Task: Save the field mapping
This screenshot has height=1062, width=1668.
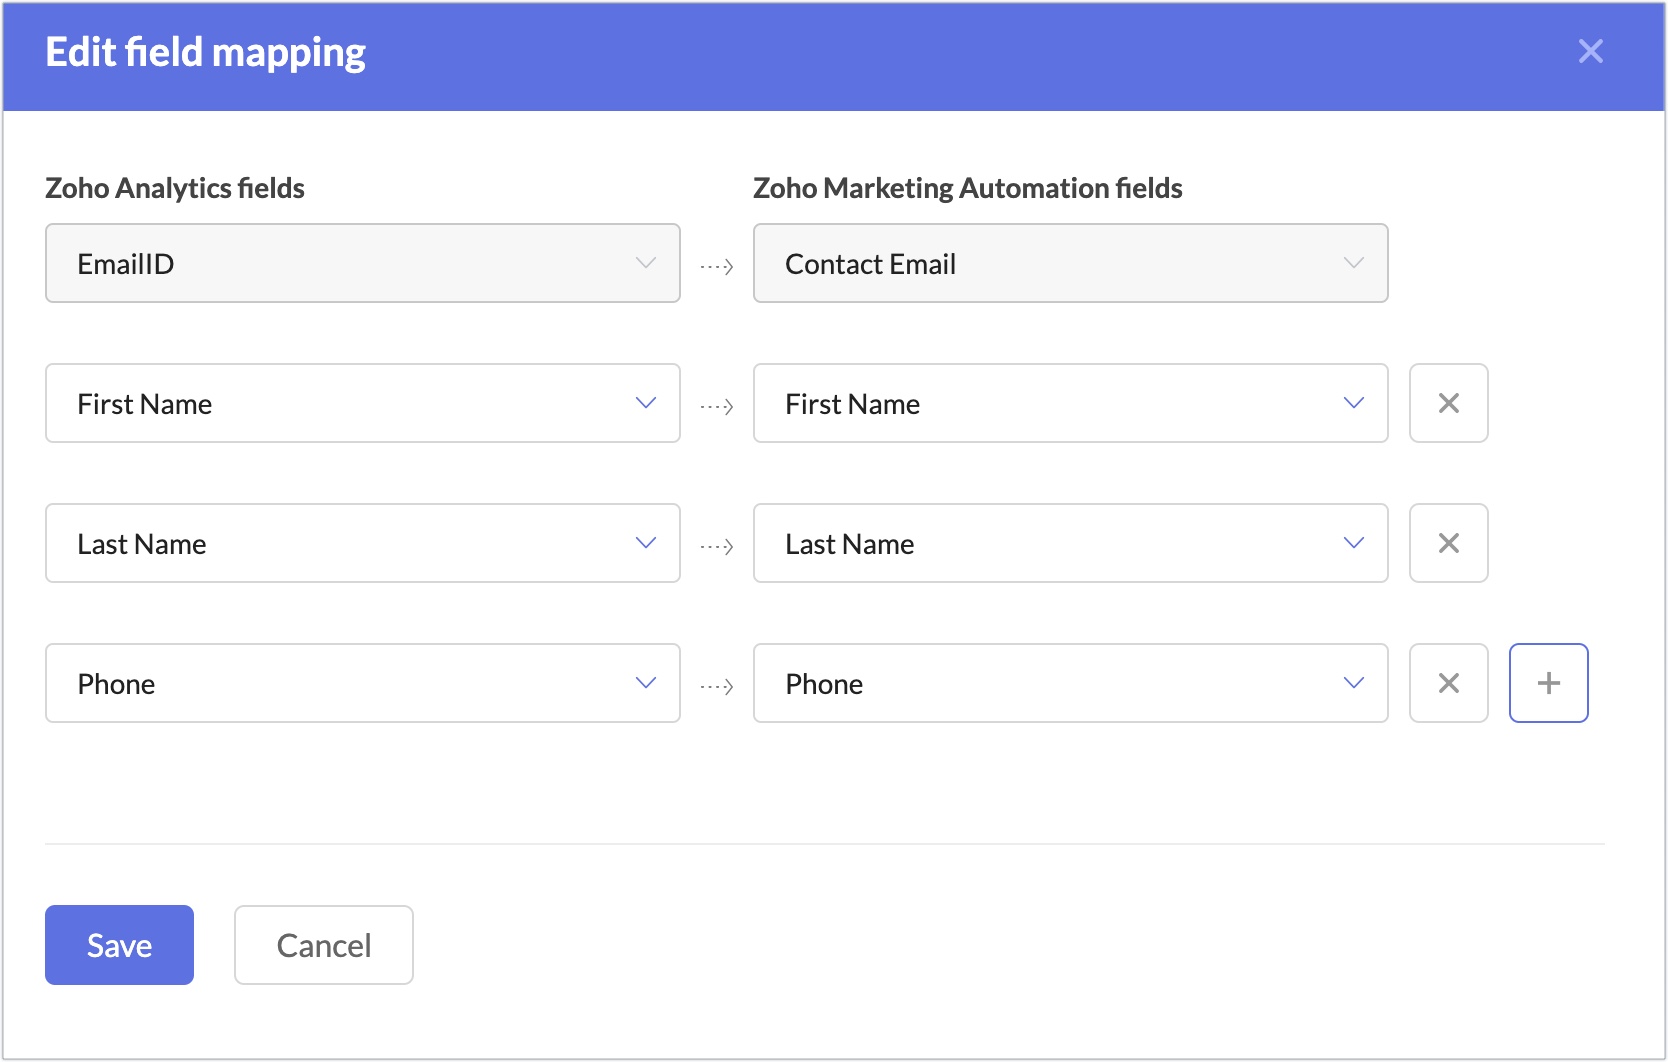Action: tap(119, 945)
